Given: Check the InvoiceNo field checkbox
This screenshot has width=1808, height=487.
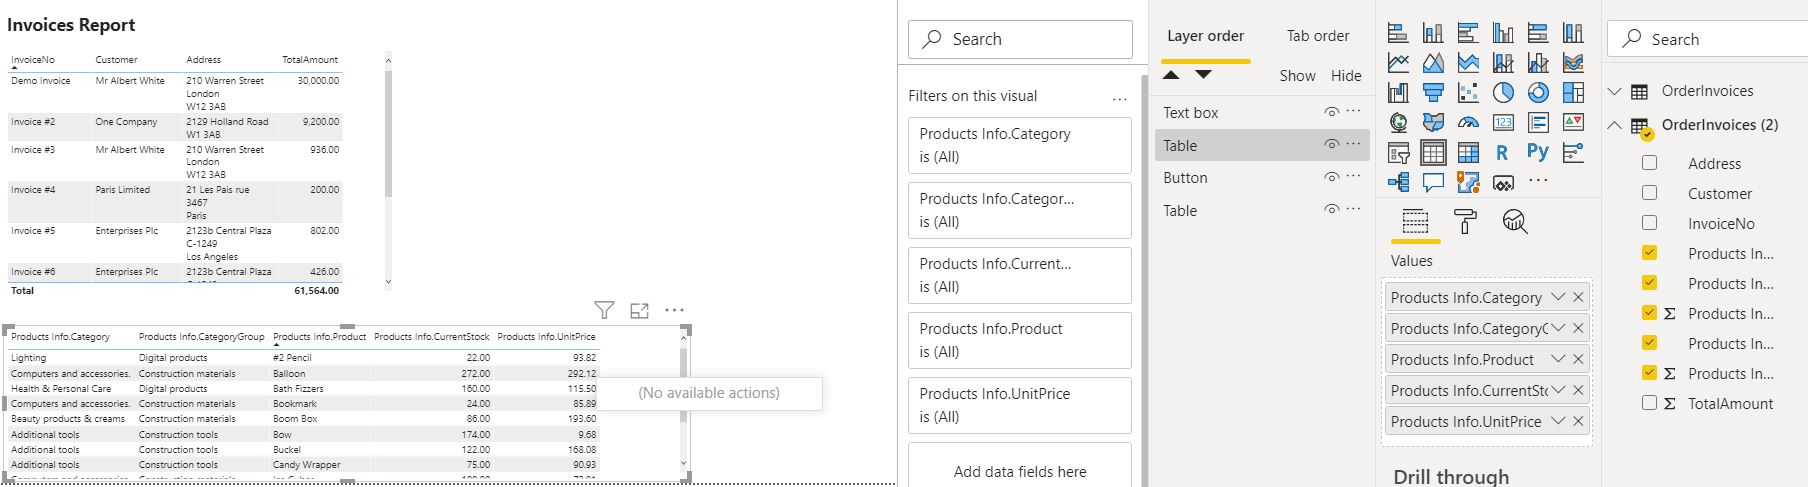Looking at the screenshot, I should click(x=1650, y=223).
